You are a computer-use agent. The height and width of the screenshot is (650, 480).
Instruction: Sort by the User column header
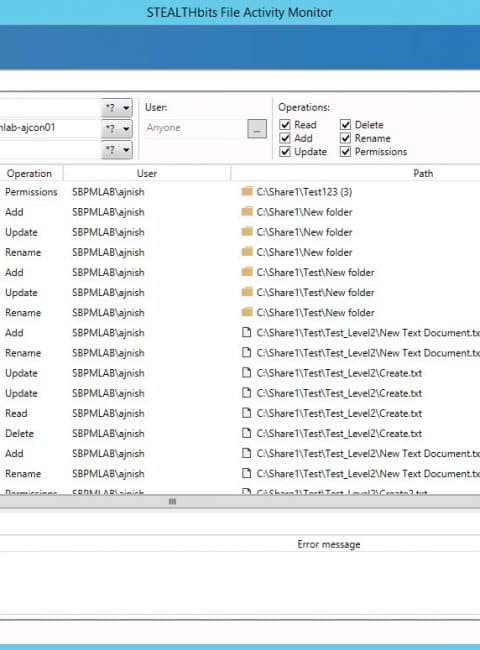pos(147,173)
